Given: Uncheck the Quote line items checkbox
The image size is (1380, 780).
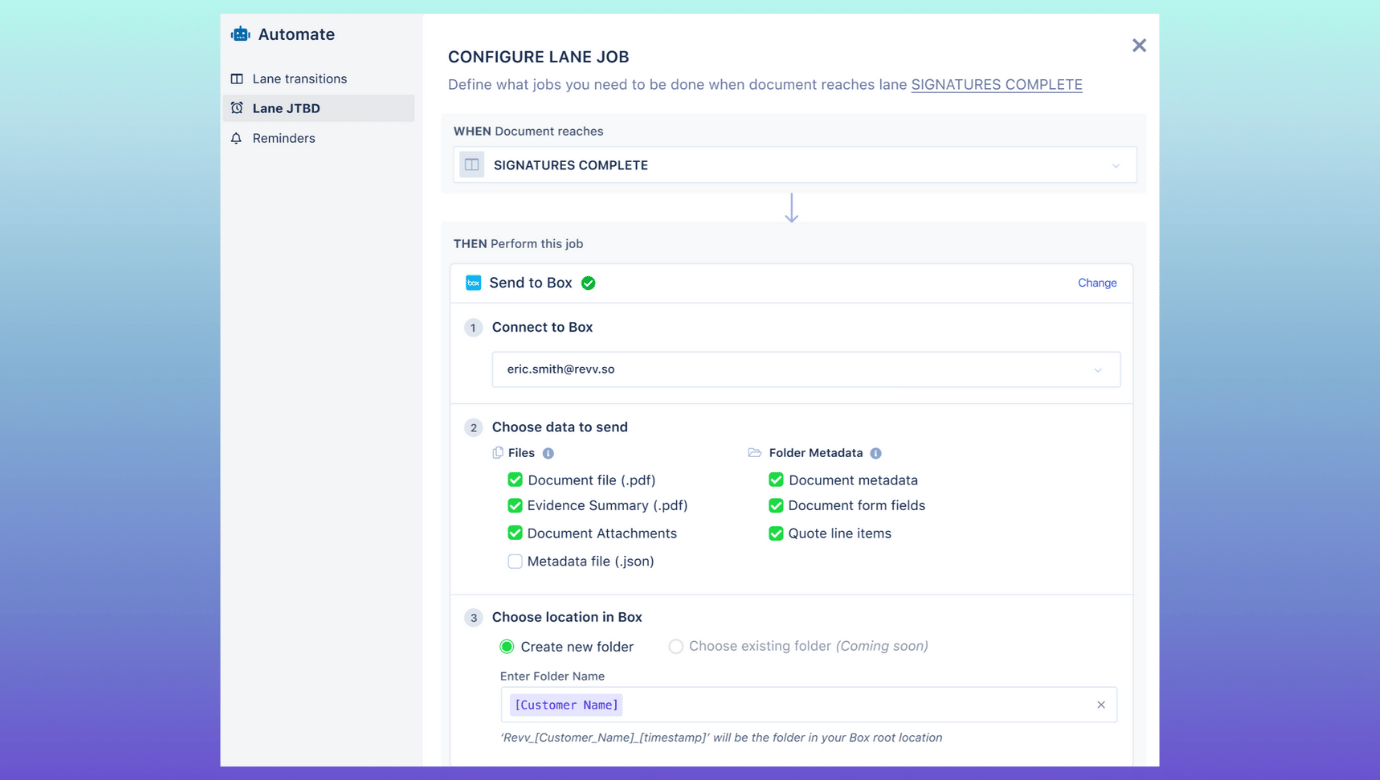Looking at the screenshot, I should pyautogui.click(x=776, y=533).
